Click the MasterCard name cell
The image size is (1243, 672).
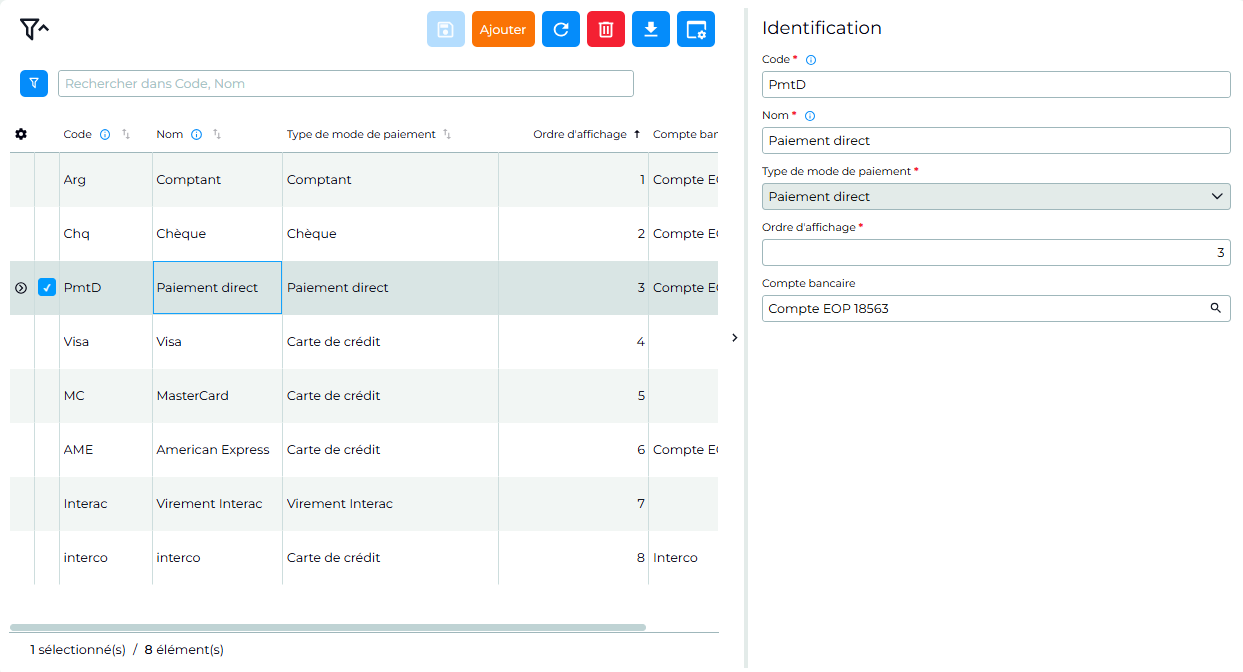click(x=217, y=396)
